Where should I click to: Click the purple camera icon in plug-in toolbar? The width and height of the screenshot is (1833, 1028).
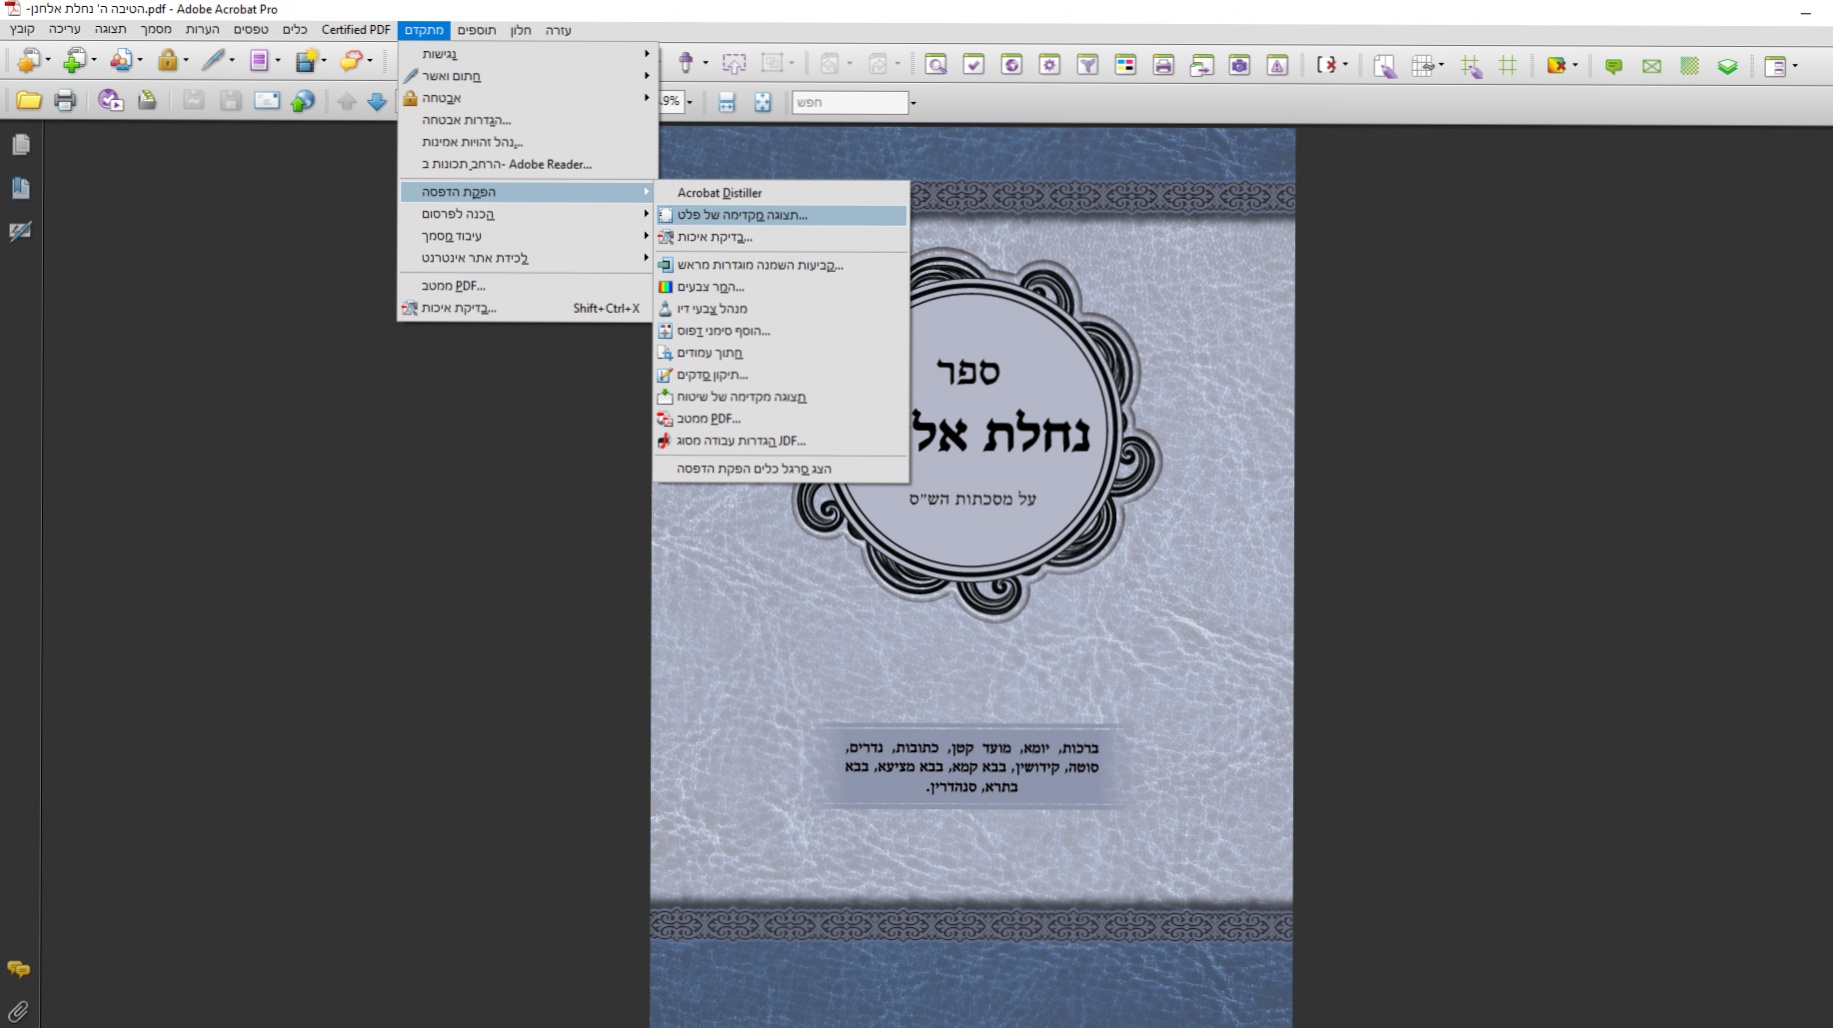click(x=1240, y=66)
